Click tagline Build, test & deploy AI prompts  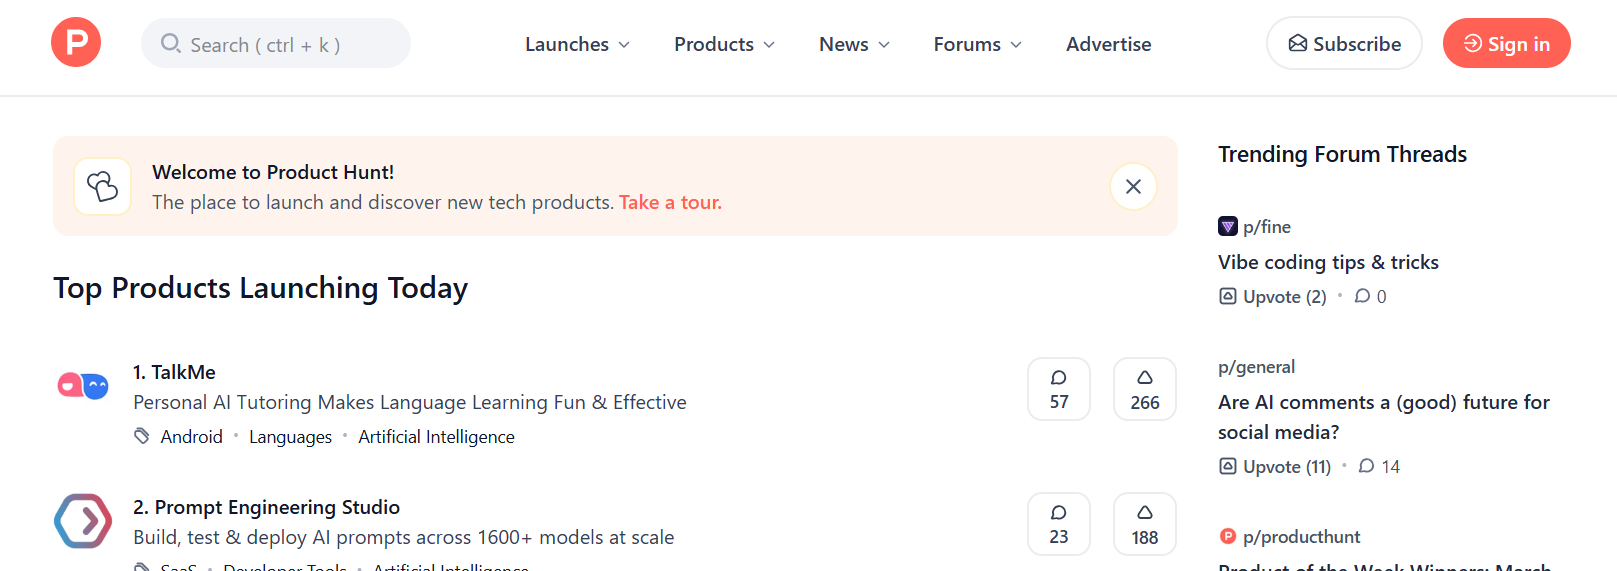(404, 537)
